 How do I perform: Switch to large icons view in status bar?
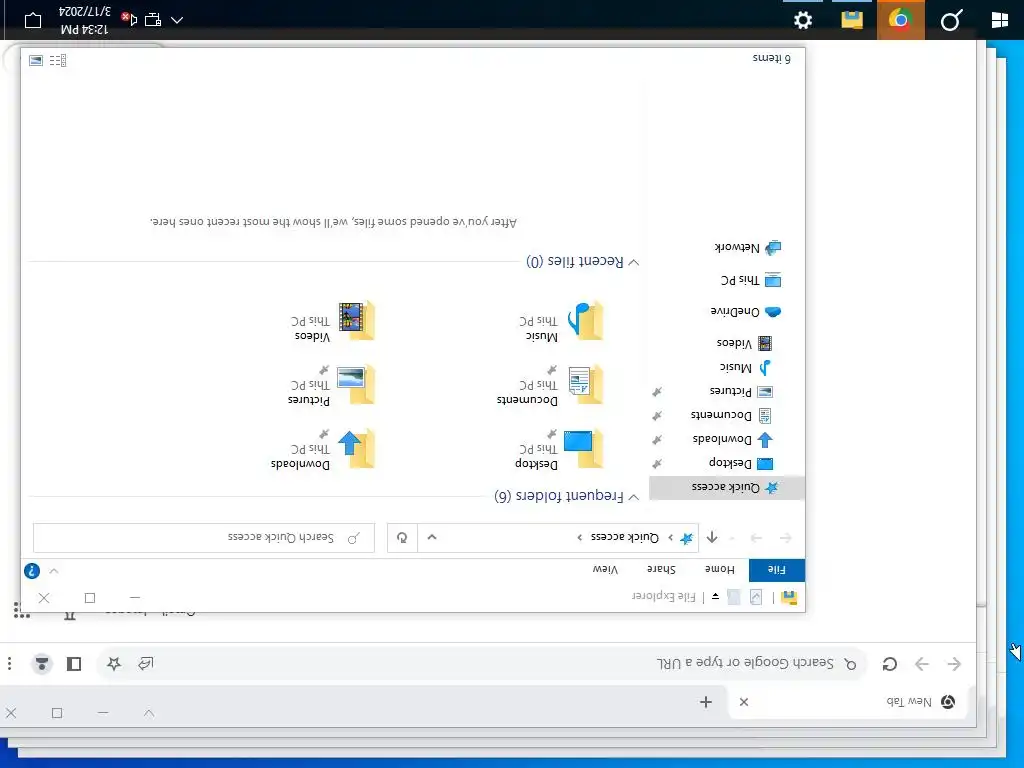point(36,60)
